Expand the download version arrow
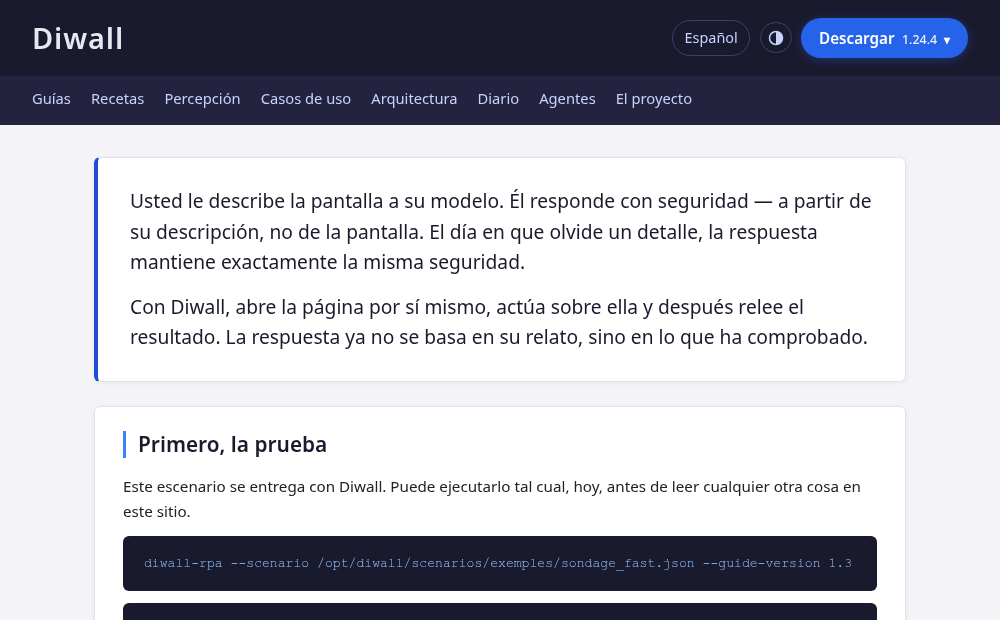Screen dimensions: 1000x620 [947, 40]
